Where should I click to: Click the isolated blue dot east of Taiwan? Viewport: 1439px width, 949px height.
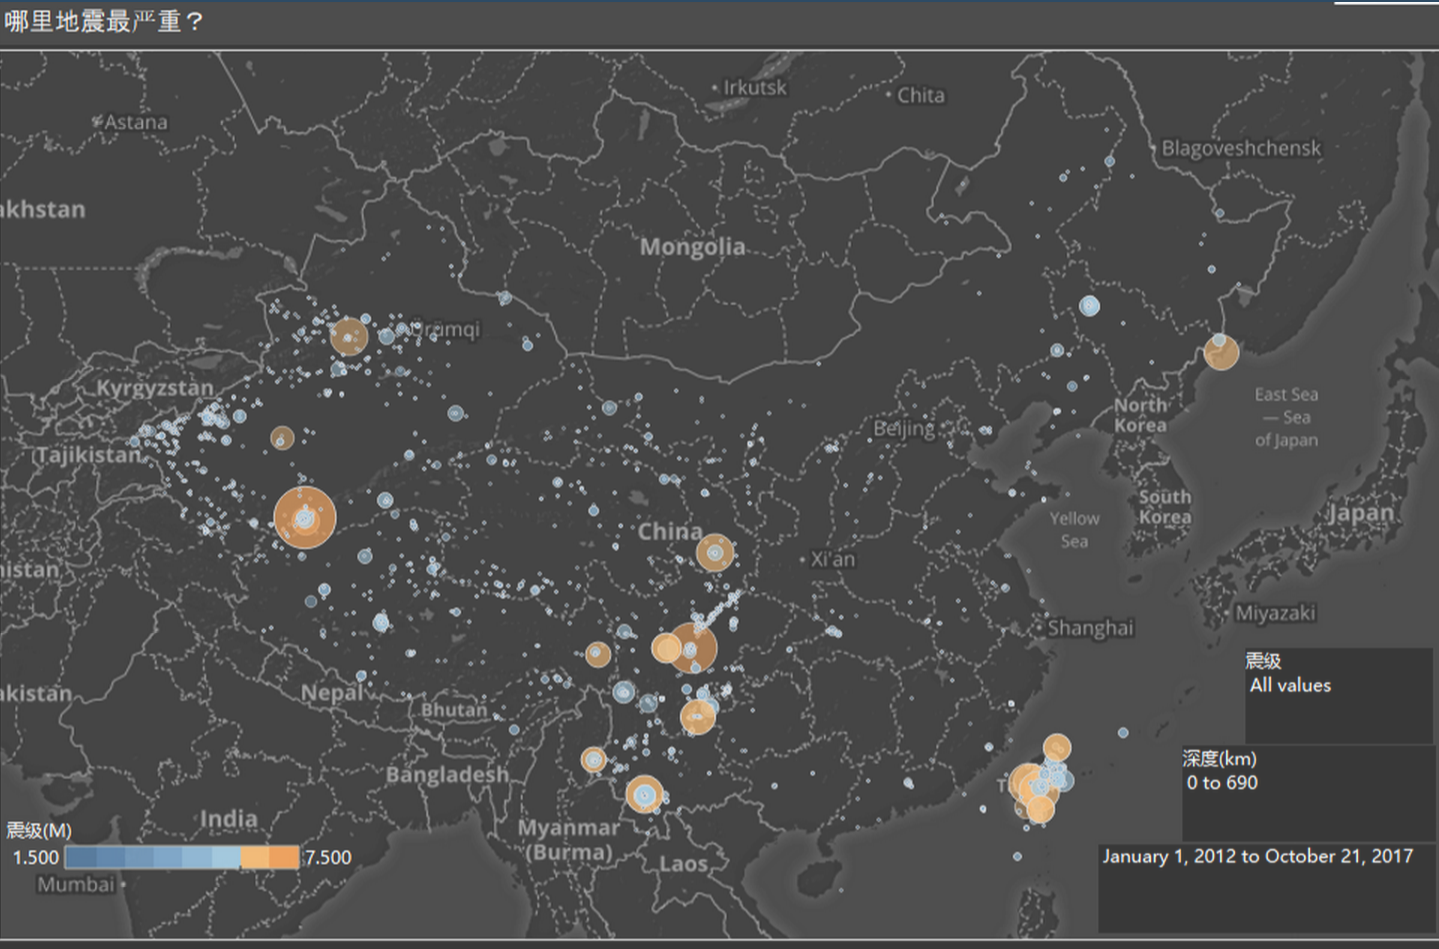tap(1123, 733)
